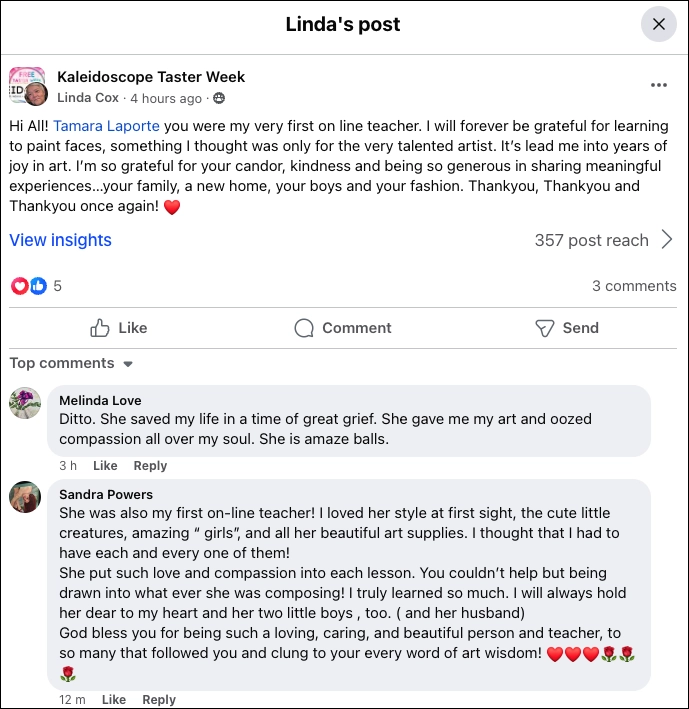Click Melinda Love's profile picture
Screen dimensions: 689x709
[25, 403]
